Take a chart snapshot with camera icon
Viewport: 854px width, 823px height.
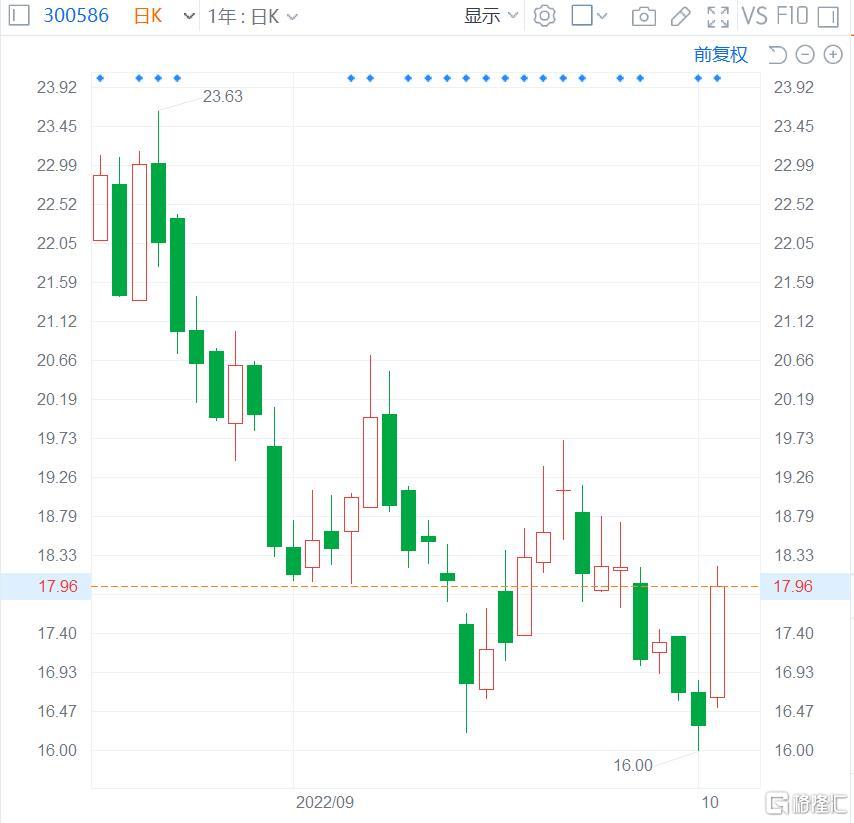tap(644, 17)
